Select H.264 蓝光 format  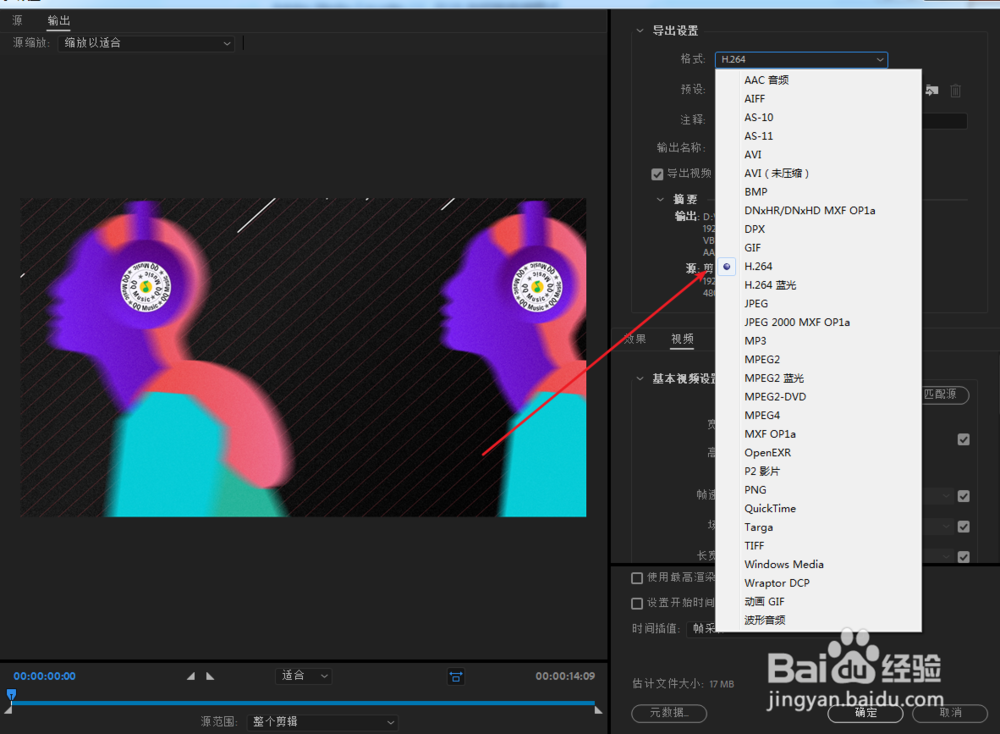coord(818,285)
